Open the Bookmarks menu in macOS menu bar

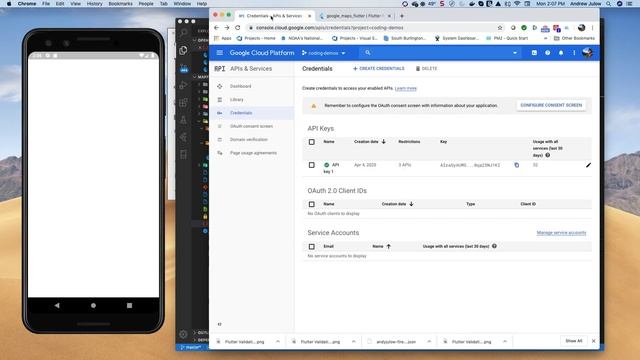coord(120,4)
